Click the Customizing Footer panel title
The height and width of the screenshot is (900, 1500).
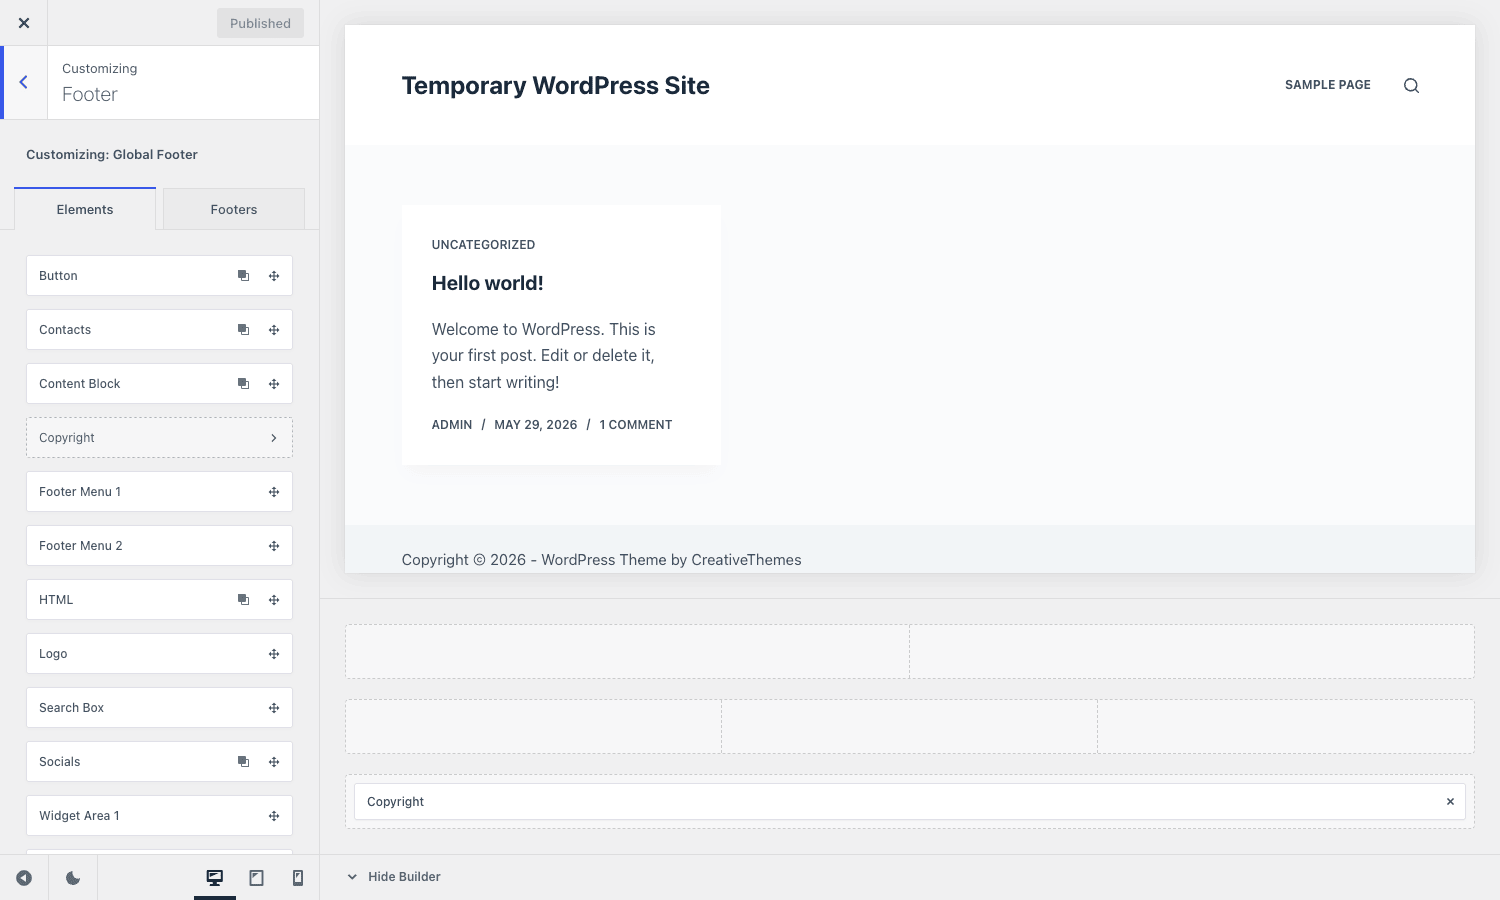click(90, 94)
